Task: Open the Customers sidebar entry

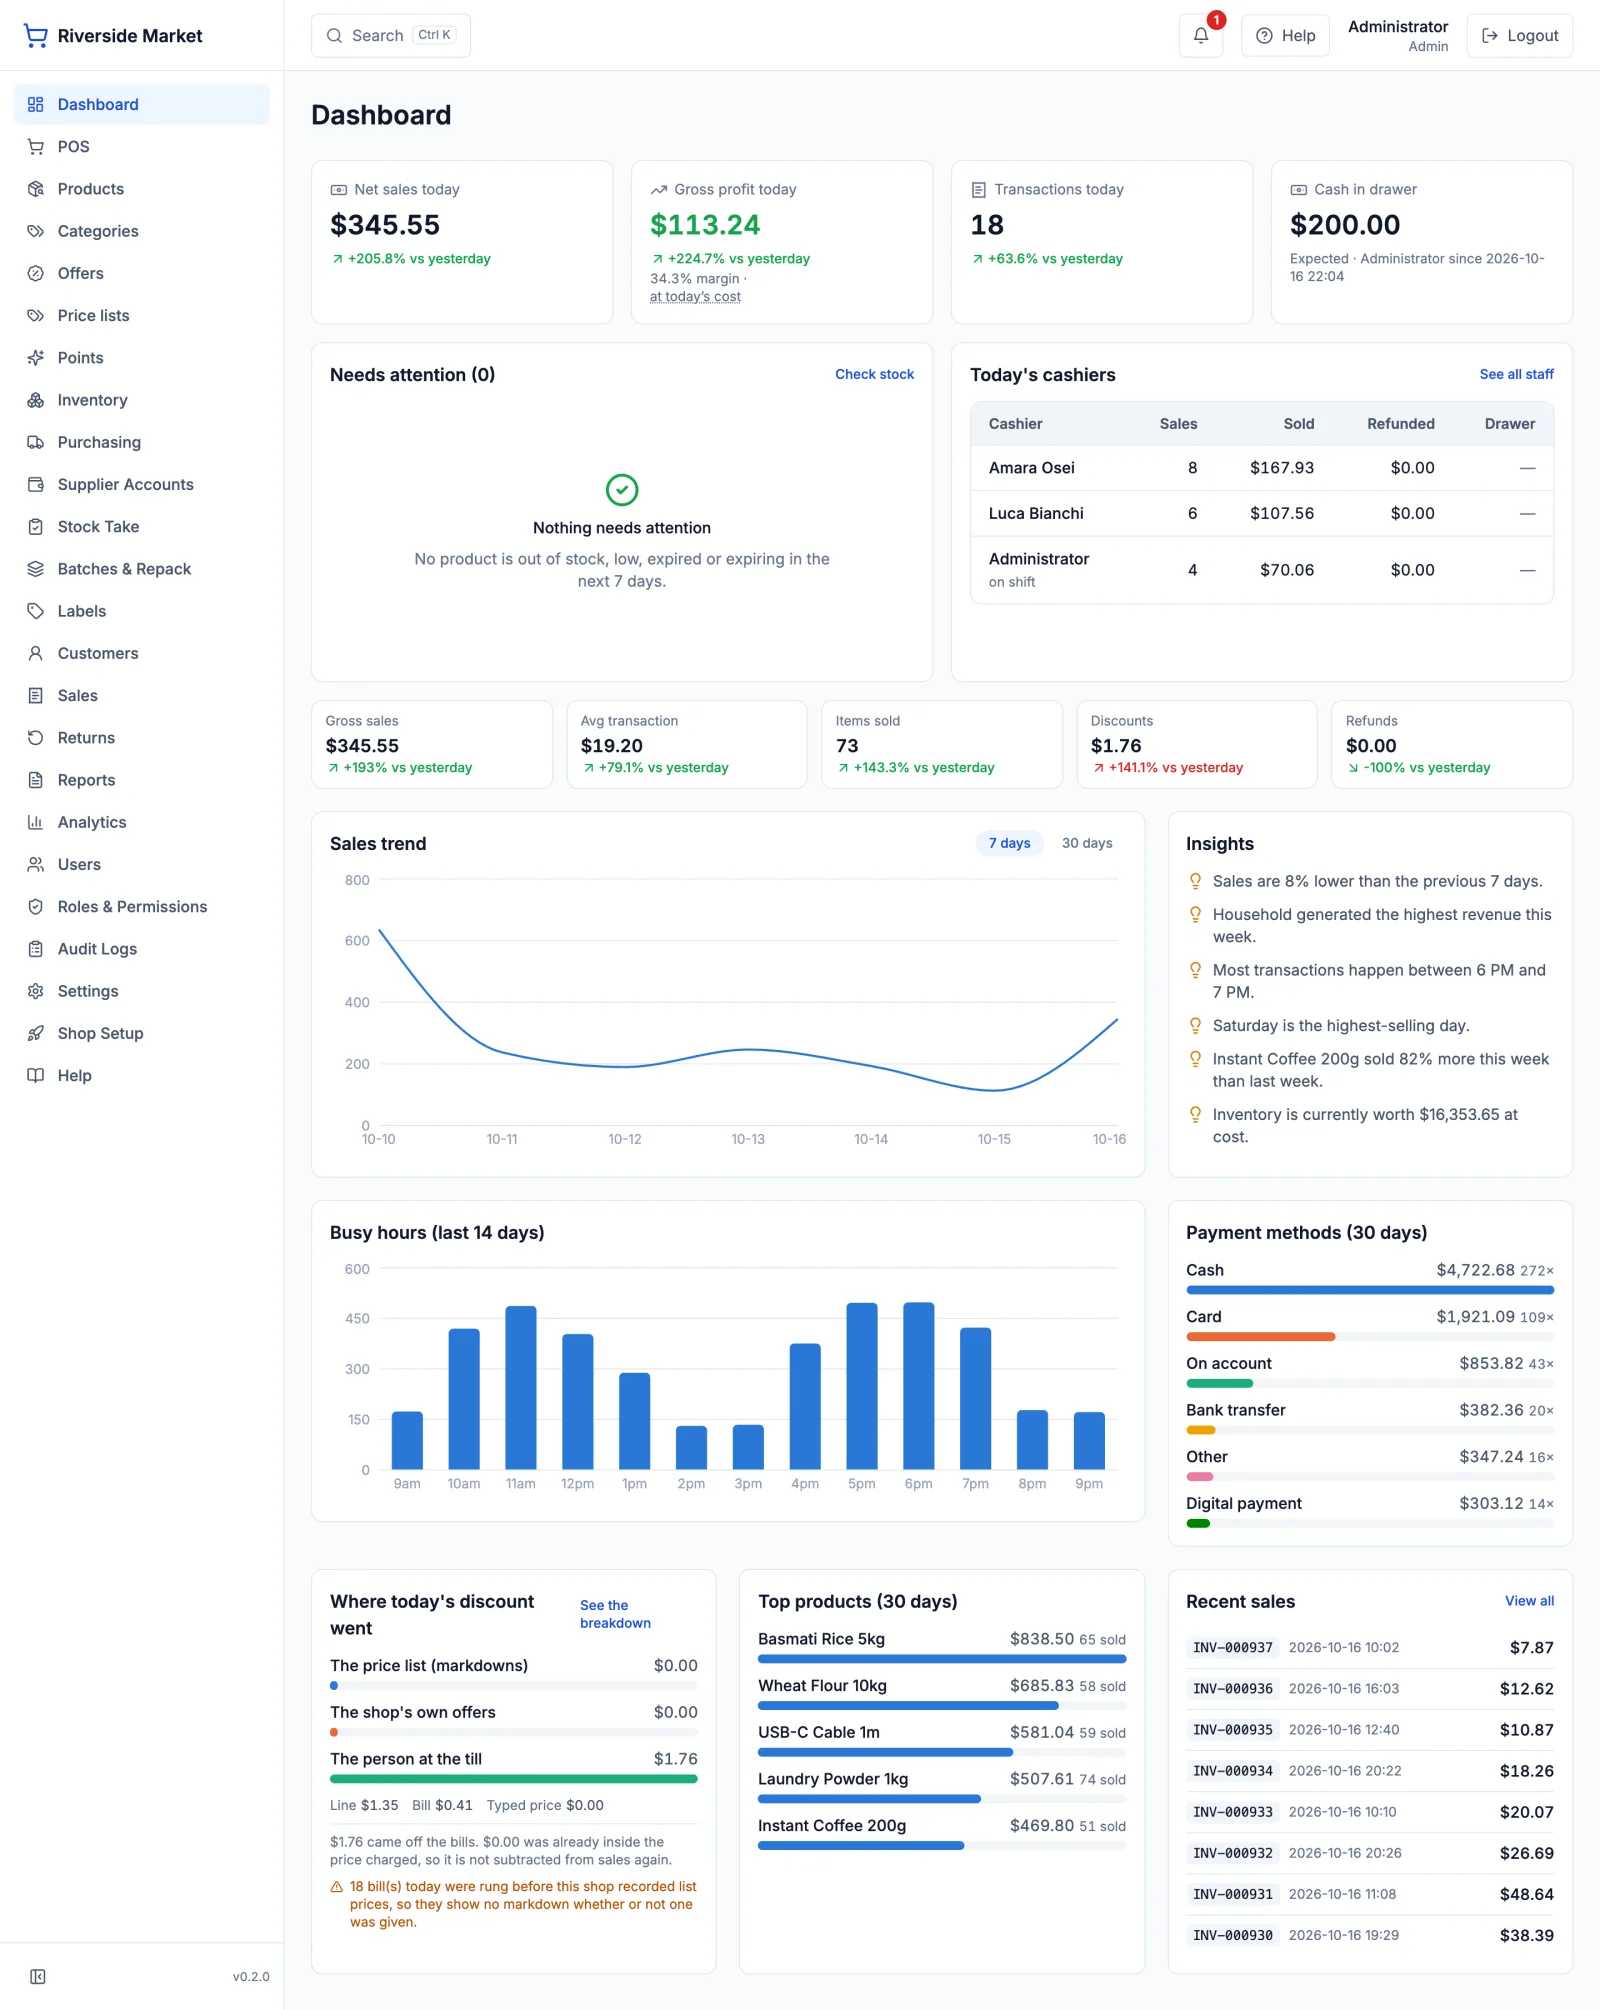Action: click(142, 653)
